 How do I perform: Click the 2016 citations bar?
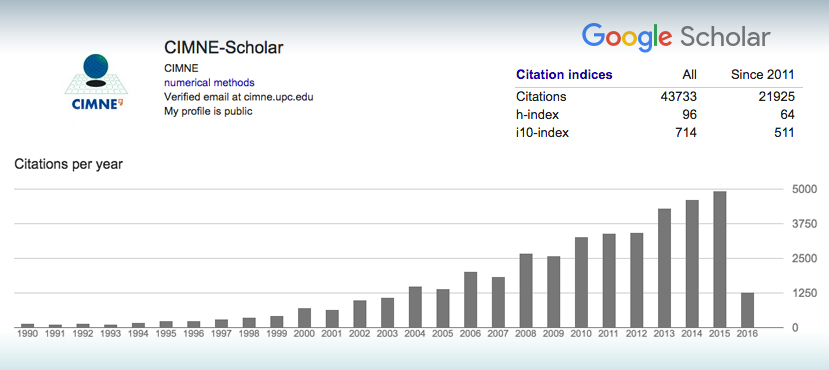tap(747, 310)
